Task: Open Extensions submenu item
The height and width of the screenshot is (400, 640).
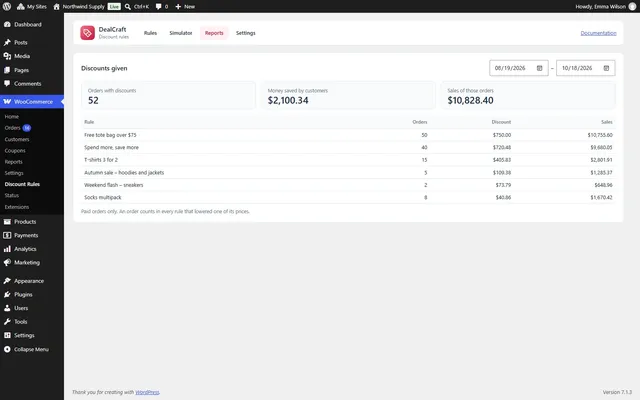Action: (17, 207)
